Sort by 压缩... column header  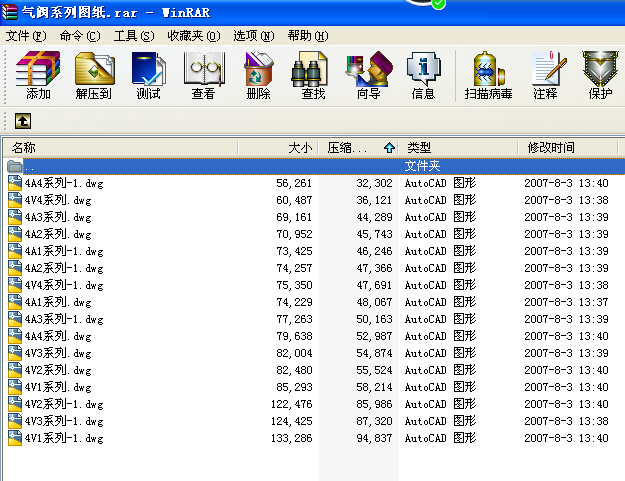click(358, 148)
